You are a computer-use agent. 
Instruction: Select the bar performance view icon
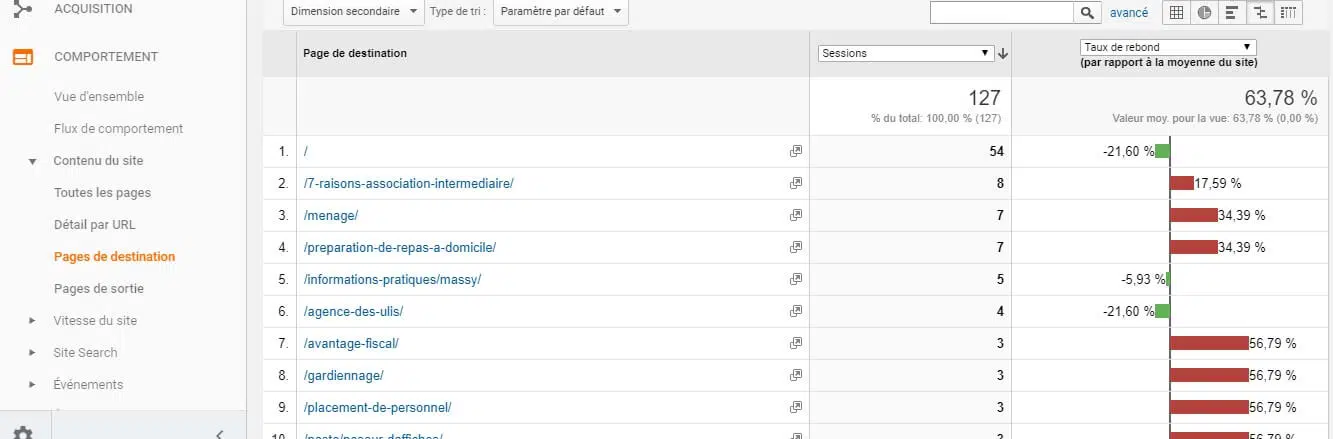(x=1232, y=13)
